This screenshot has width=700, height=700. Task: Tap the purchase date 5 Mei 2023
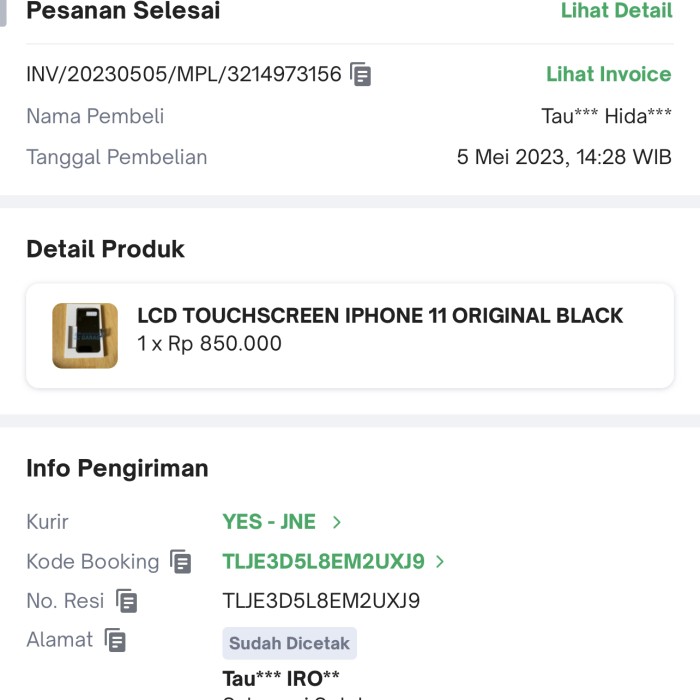coord(564,157)
